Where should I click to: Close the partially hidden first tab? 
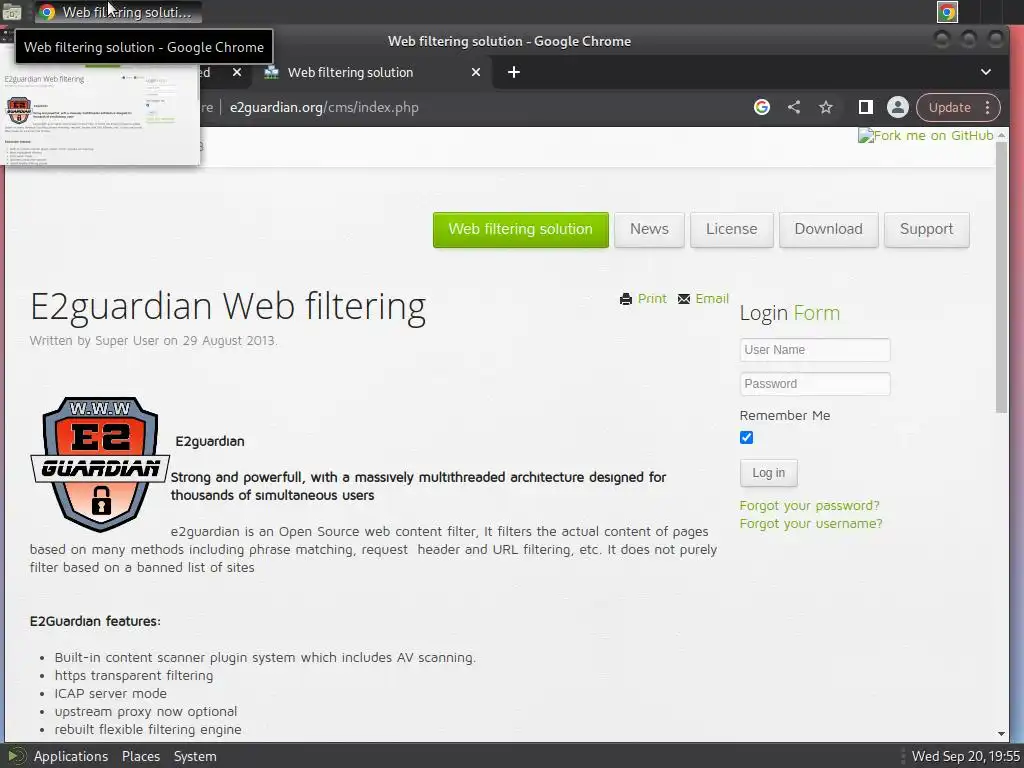tap(237, 72)
